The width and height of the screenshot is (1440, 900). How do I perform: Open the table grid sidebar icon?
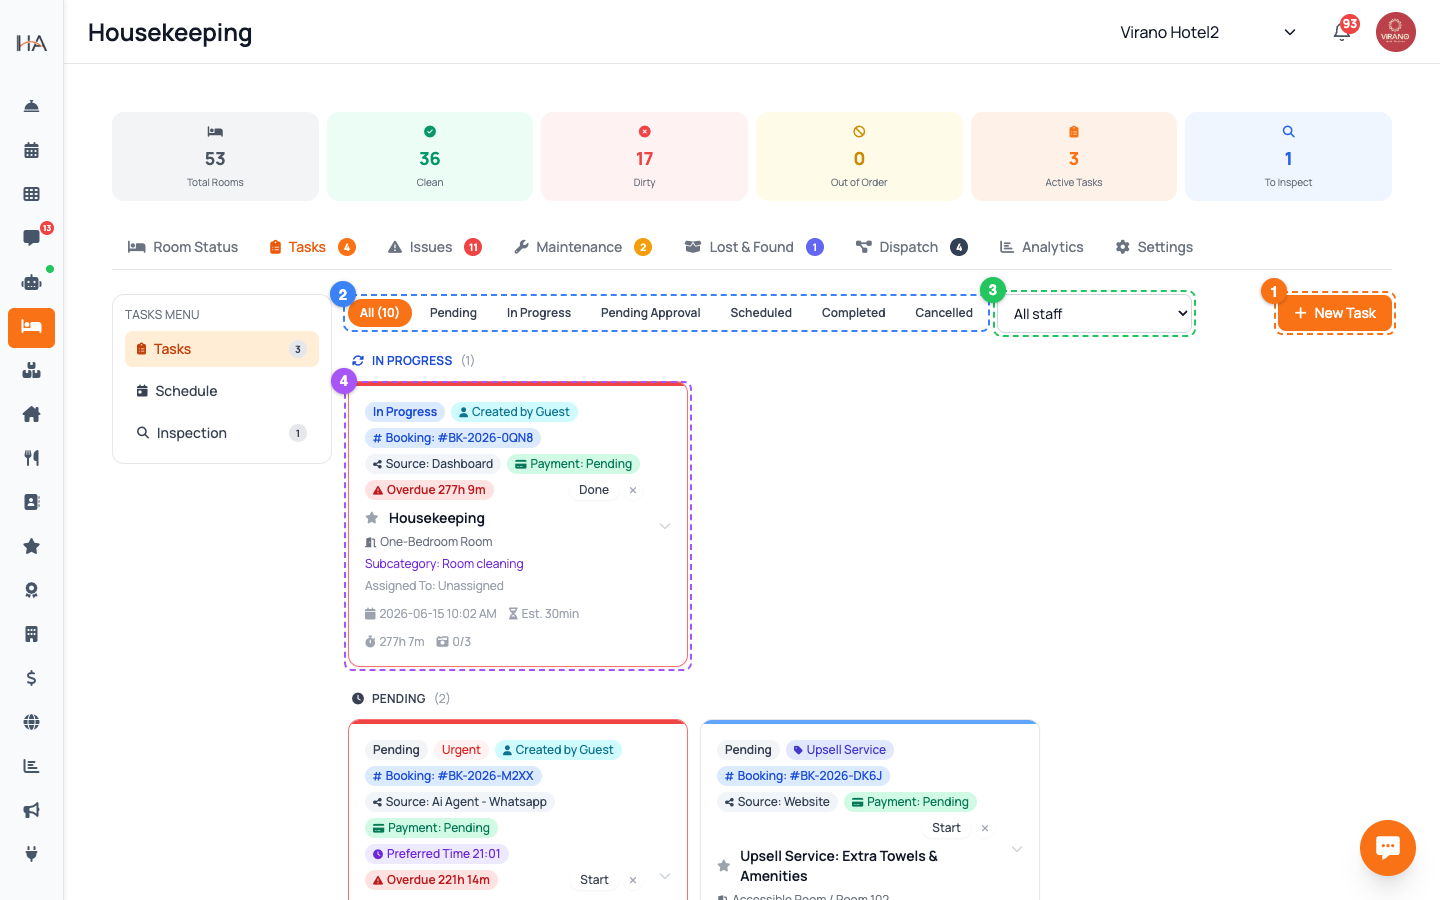pyautogui.click(x=31, y=194)
